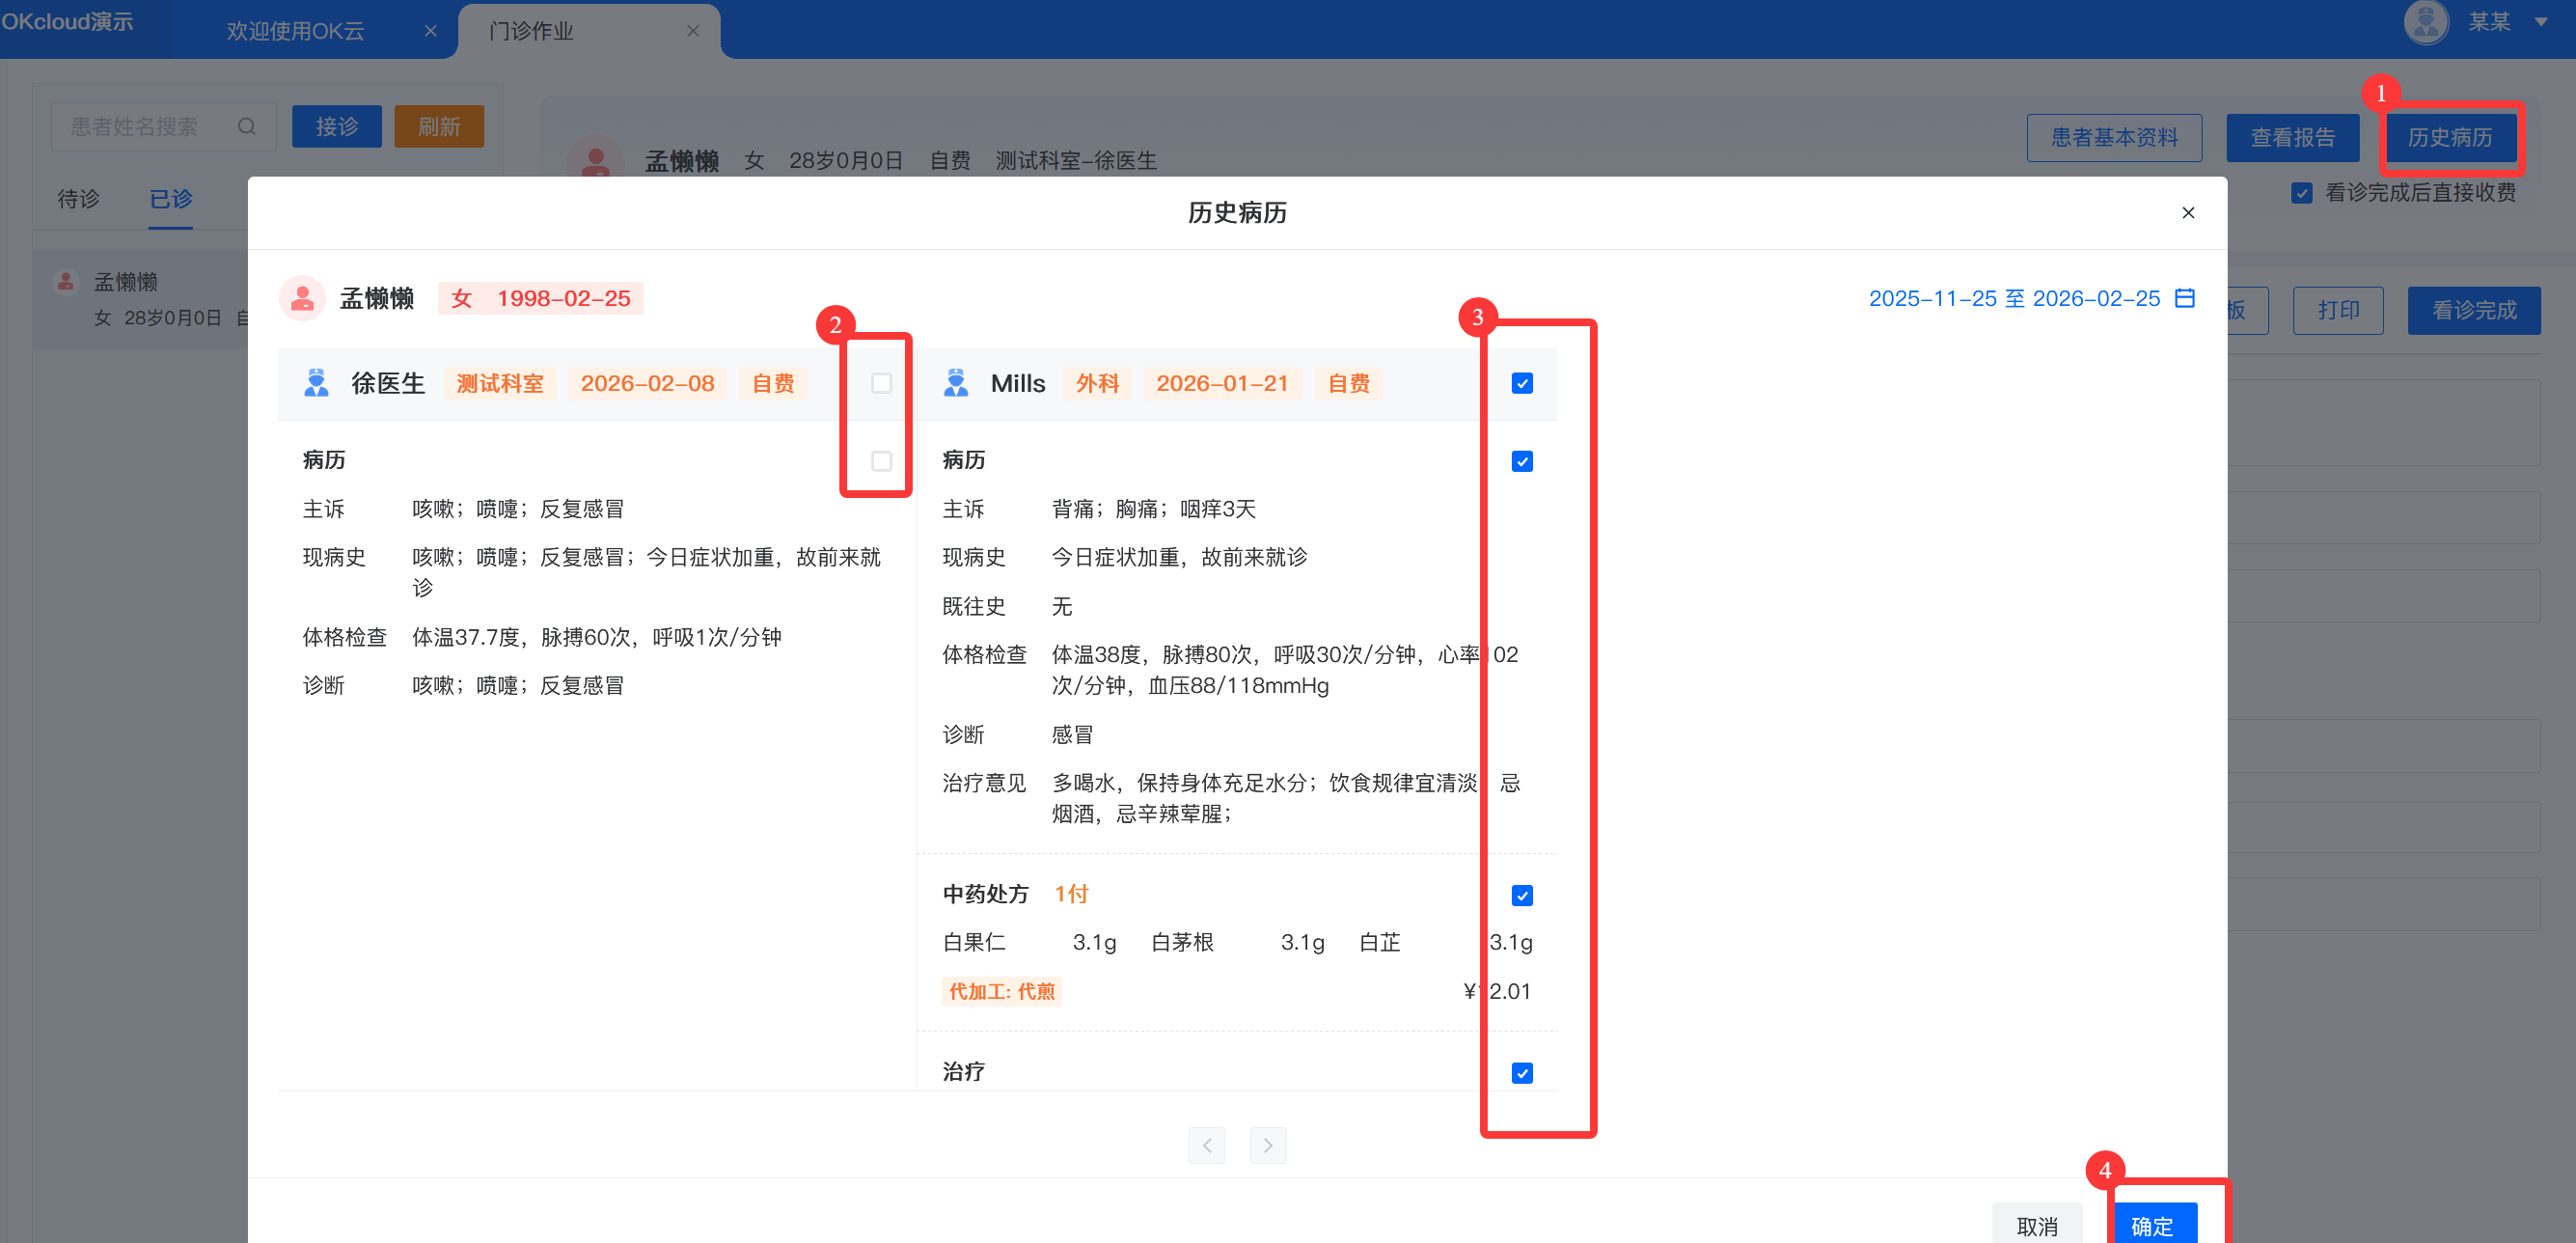Switch to the 待诊 tab
The width and height of the screenshot is (2576, 1243).
(x=78, y=199)
